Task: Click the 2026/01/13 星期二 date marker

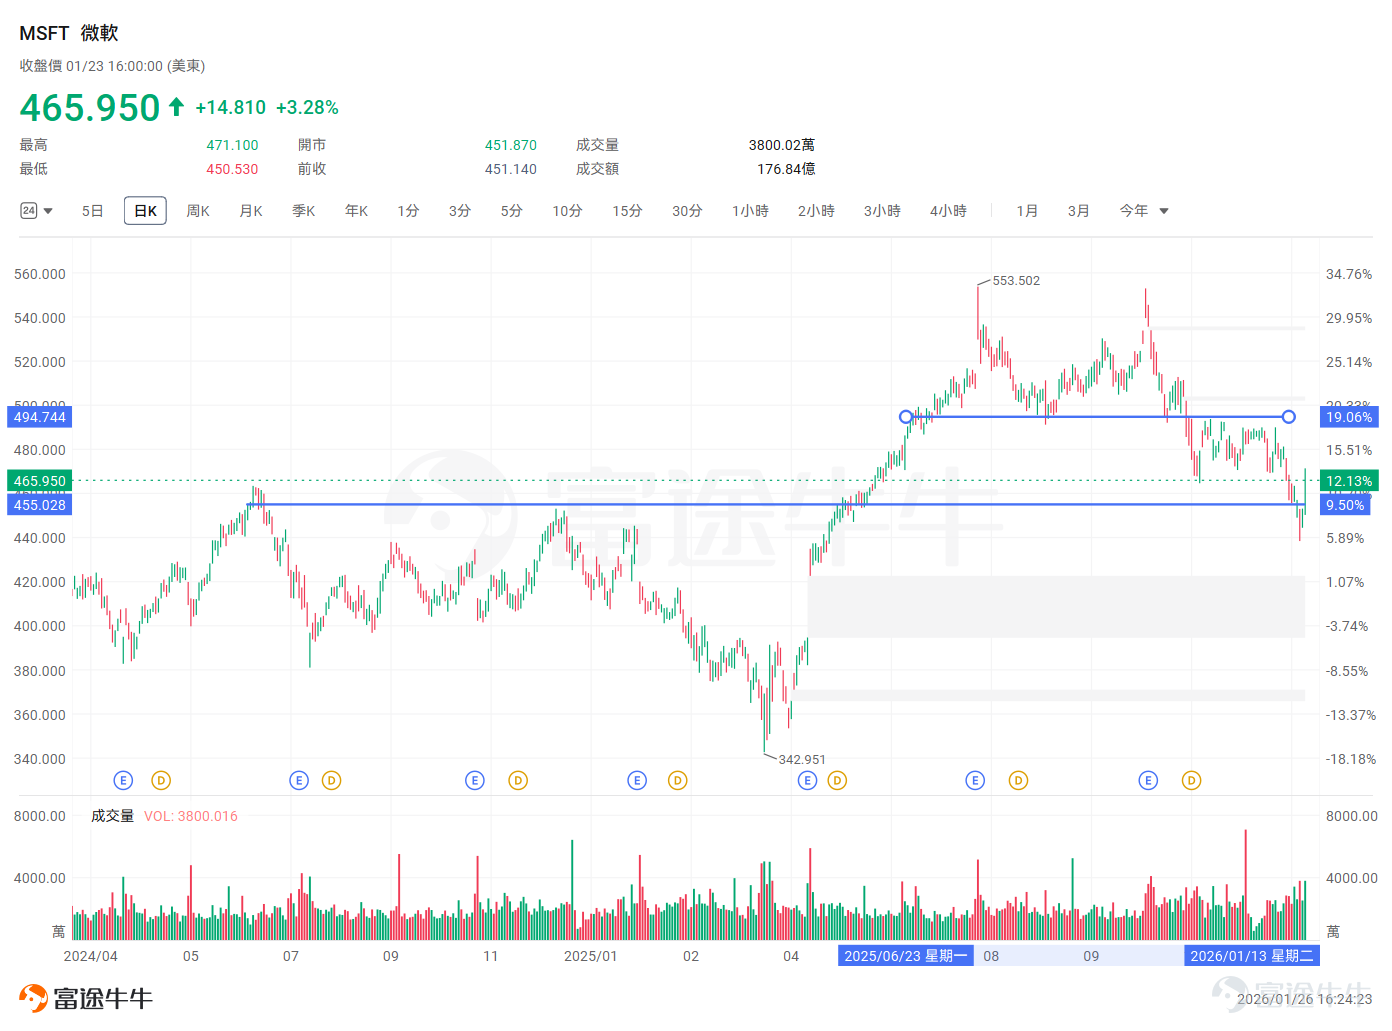Action: [1252, 956]
